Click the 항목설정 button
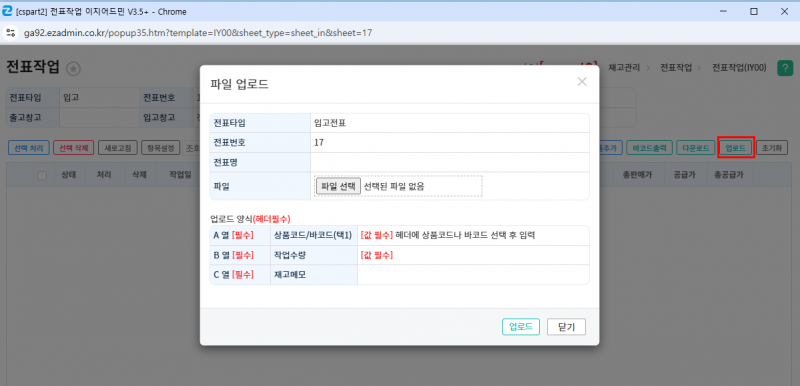Screen dimensions: 800x386 pos(160,148)
